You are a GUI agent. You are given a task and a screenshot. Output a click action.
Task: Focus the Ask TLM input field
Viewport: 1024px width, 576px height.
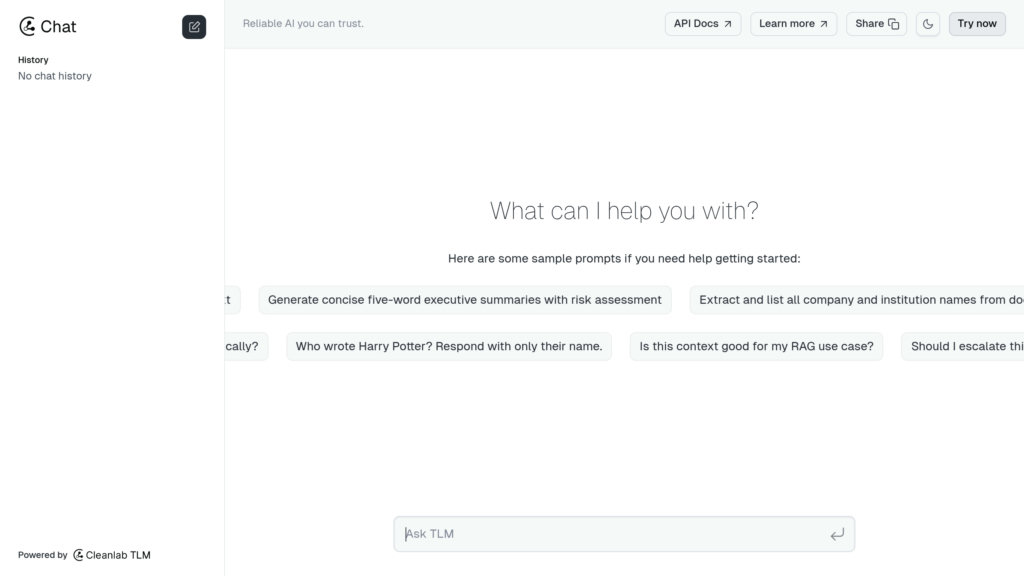point(624,534)
